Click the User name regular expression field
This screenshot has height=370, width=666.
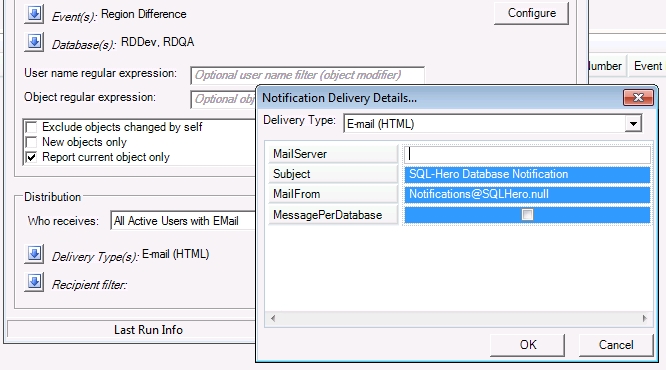(307, 75)
